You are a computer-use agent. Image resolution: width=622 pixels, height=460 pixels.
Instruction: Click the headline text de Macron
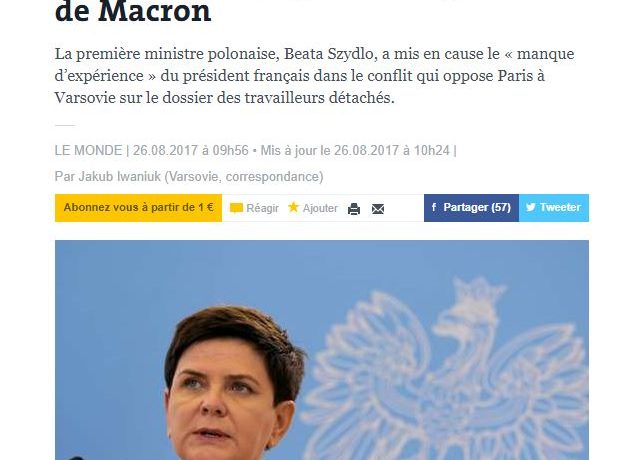pos(133,12)
